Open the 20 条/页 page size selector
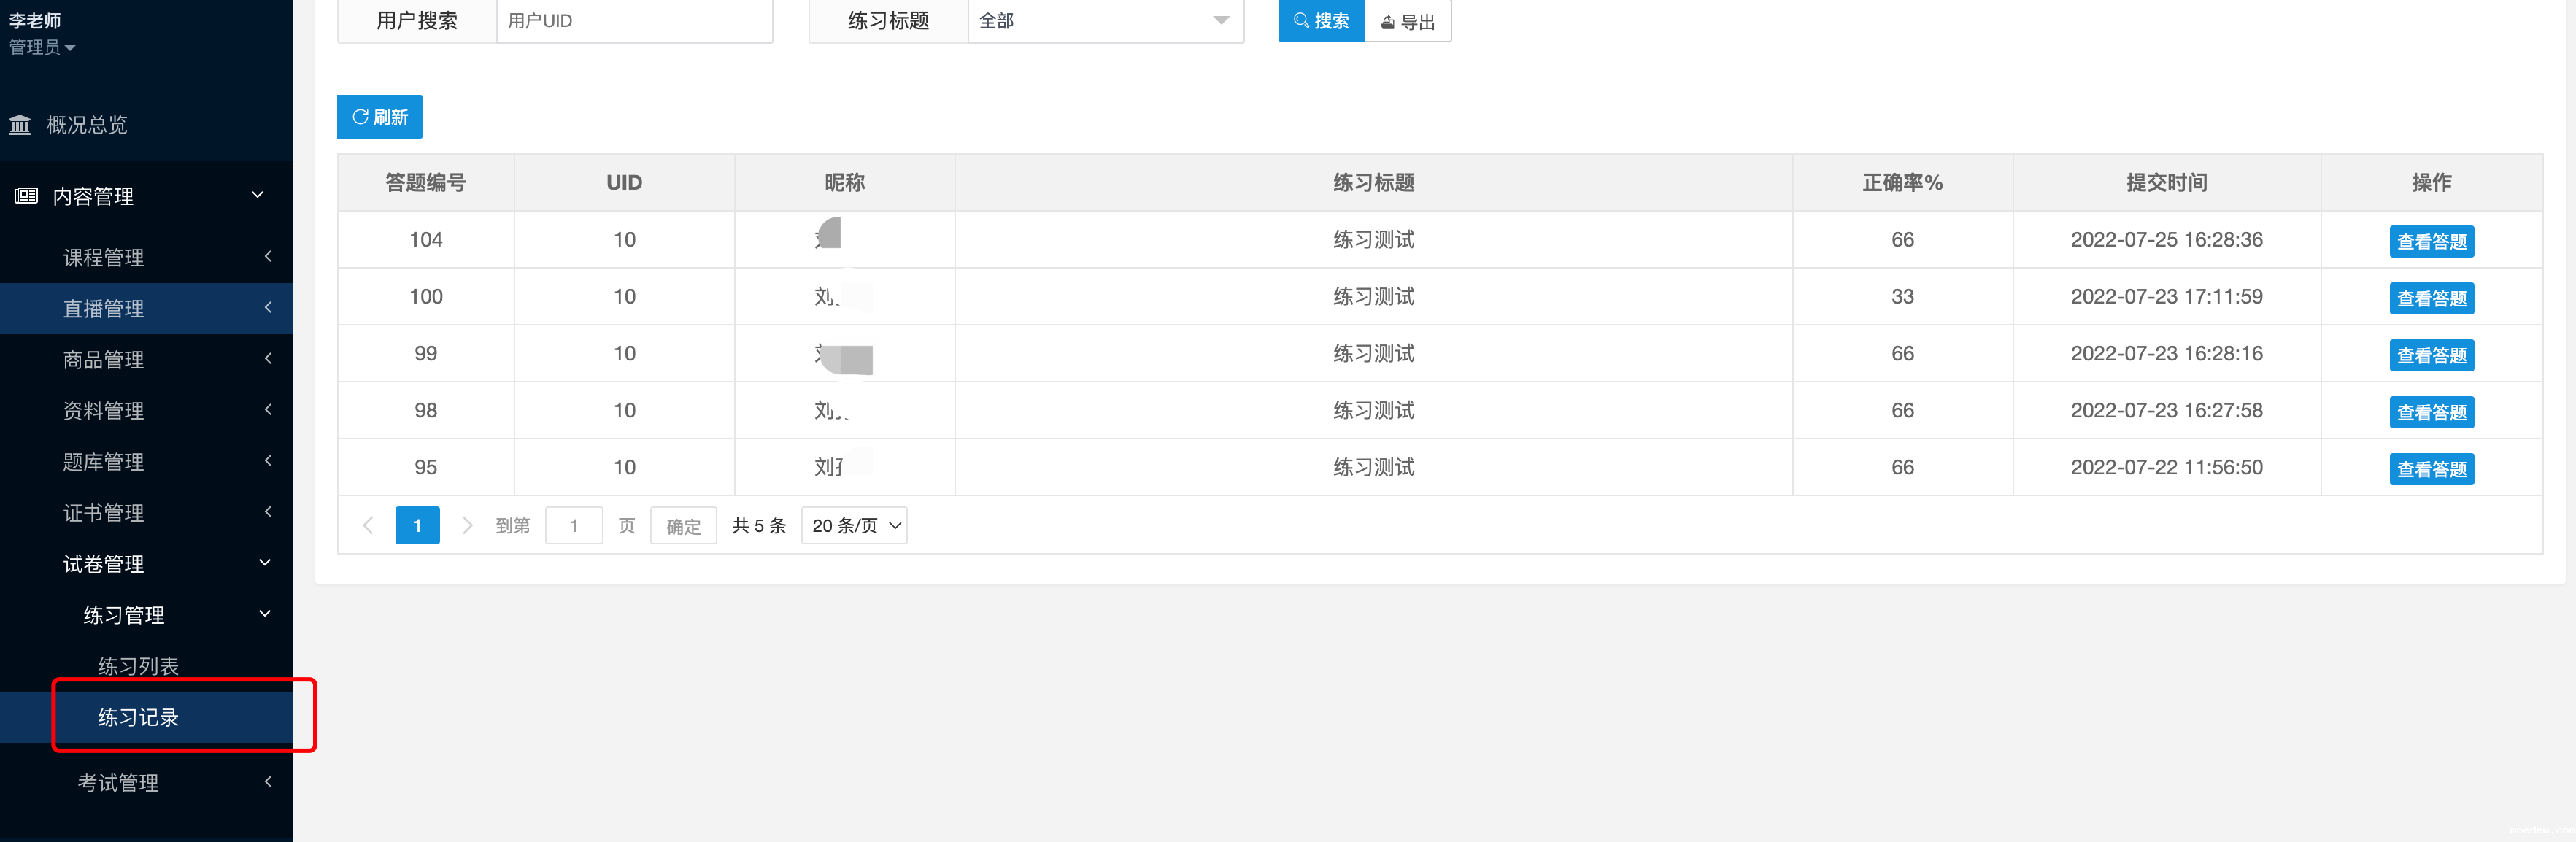The height and width of the screenshot is (842, 2576). click(x=855, y=525)
